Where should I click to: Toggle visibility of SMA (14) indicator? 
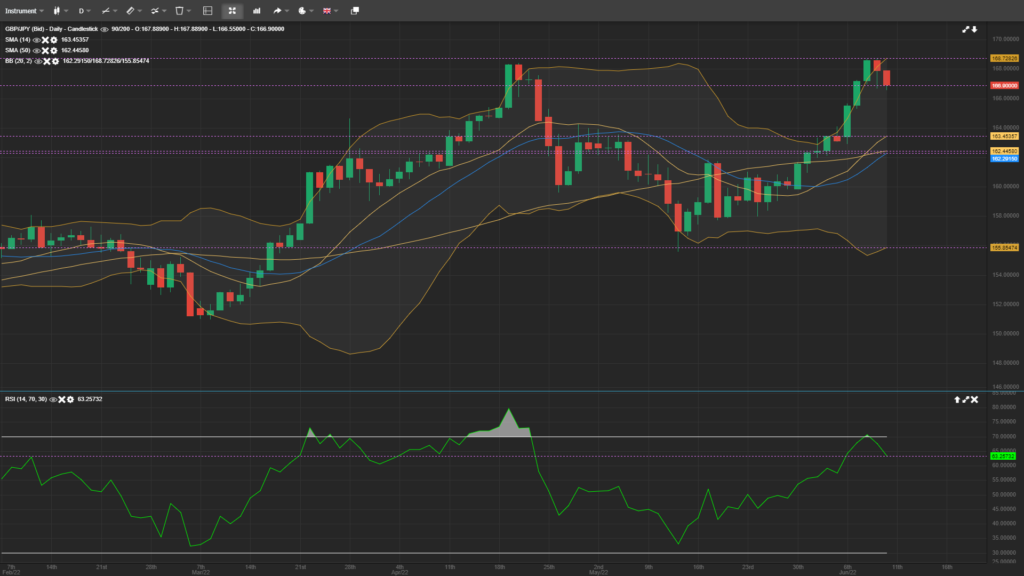pos(37,40)
